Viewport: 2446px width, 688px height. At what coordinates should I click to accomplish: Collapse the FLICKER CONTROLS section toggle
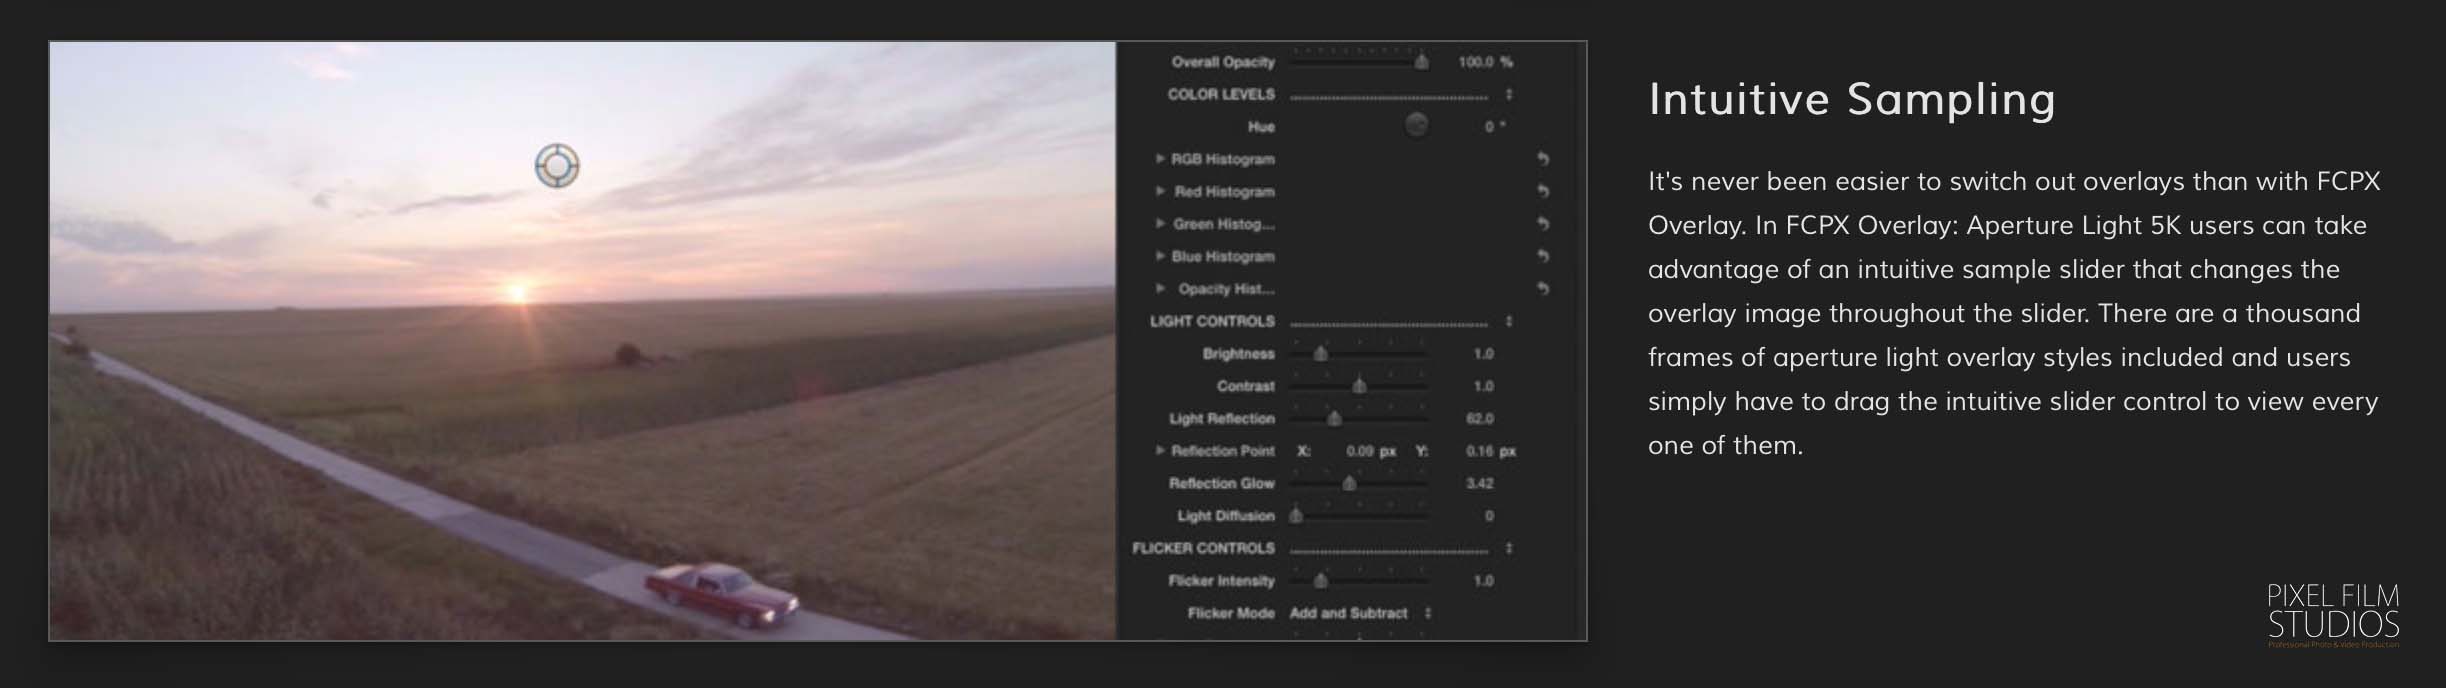[1509, 548]
